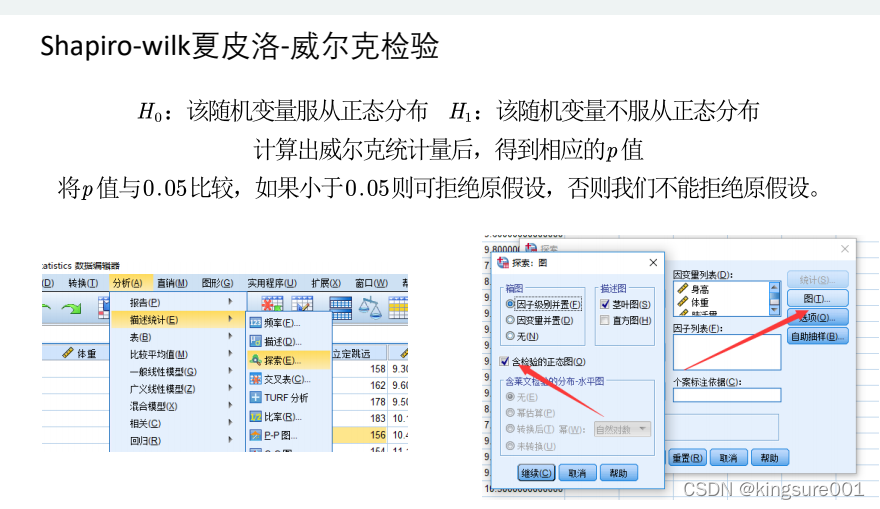Open the 实用程序(U) menu

tap(272, 283)
